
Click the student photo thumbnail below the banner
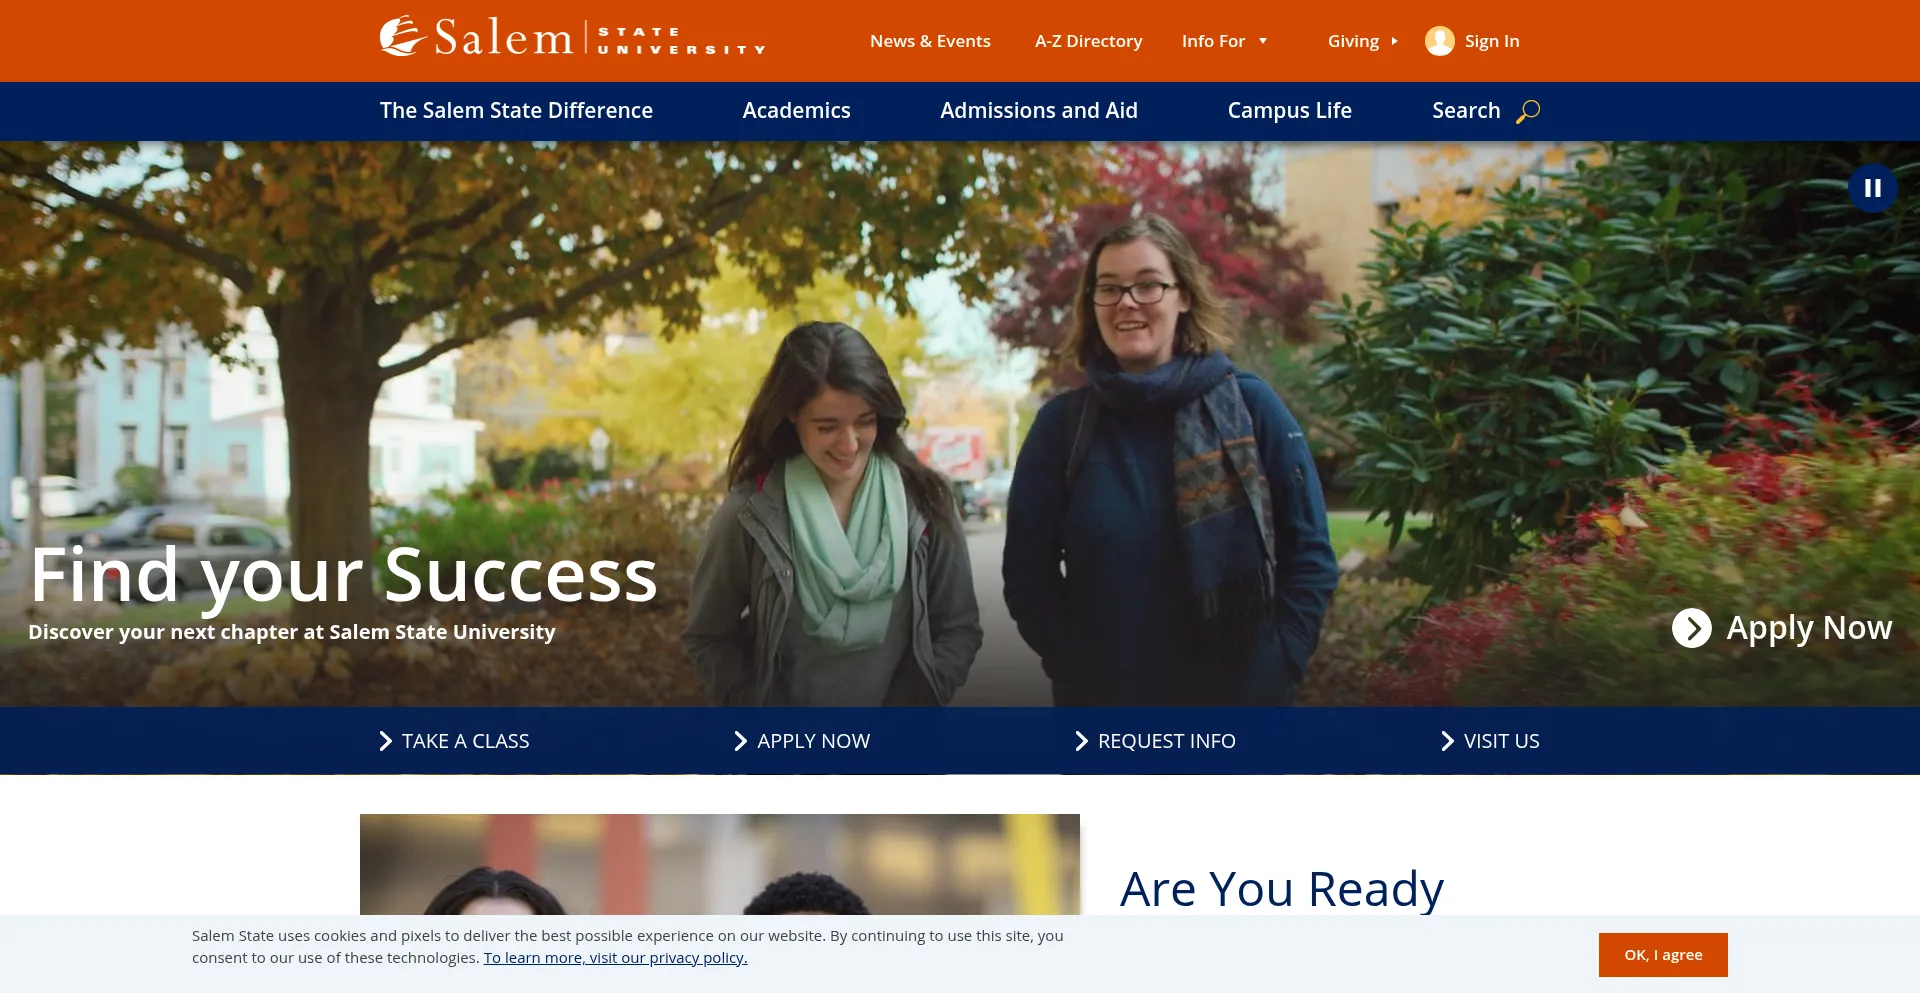click(x=720, y=864)
